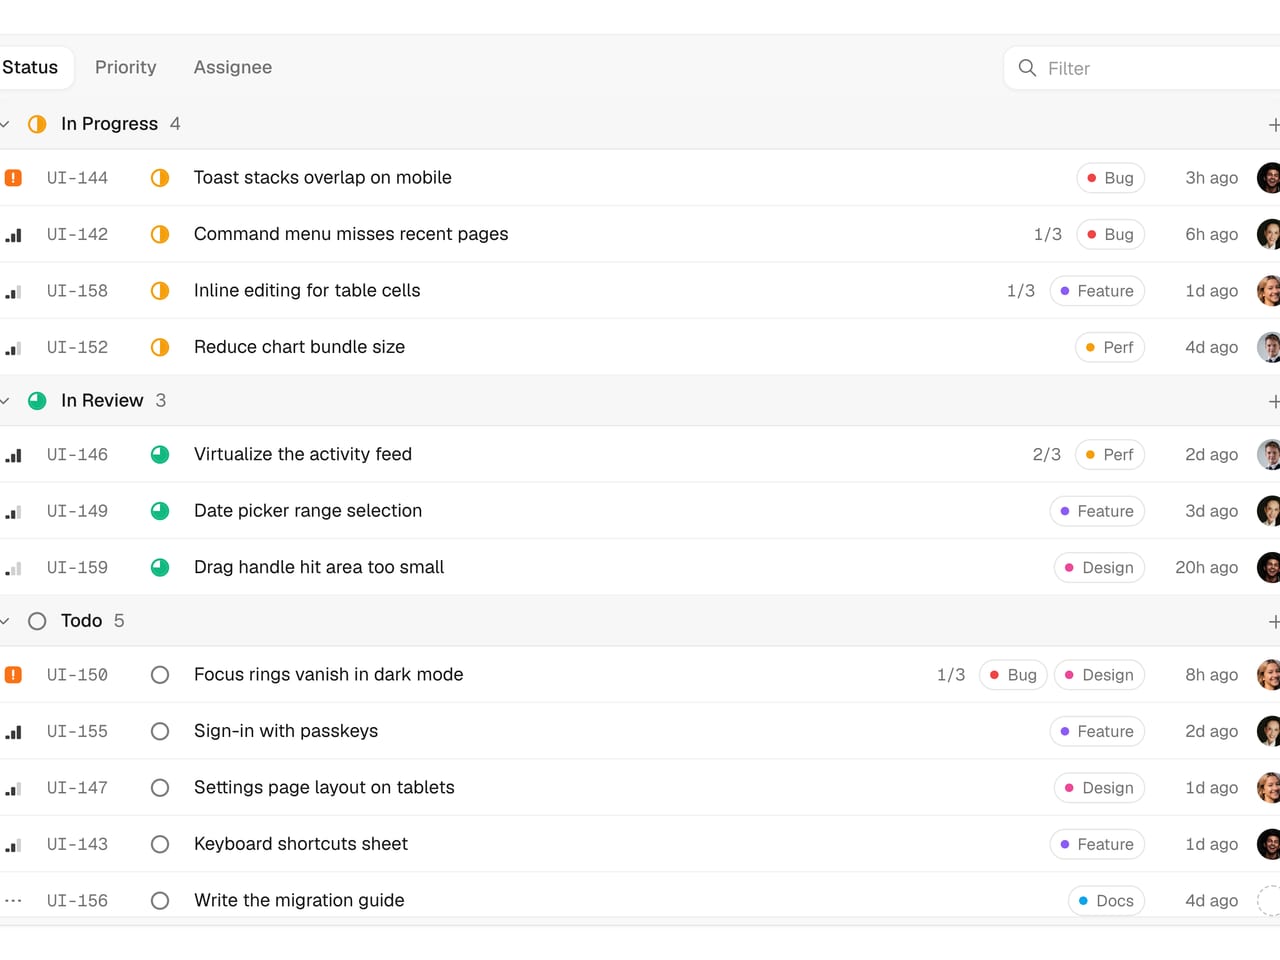1280x960 pixels.
Task: Click the Perf label on UI-152
Action: tap(1110, 347)
